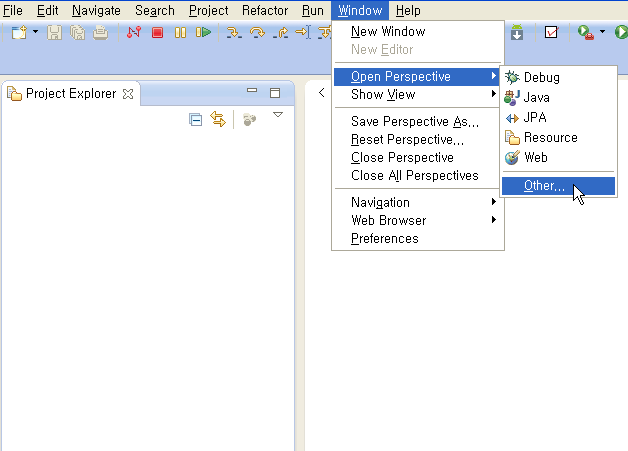Open the New file dropdown arrow
Viewport: 628px width, 451px height.
pos(35,31)
